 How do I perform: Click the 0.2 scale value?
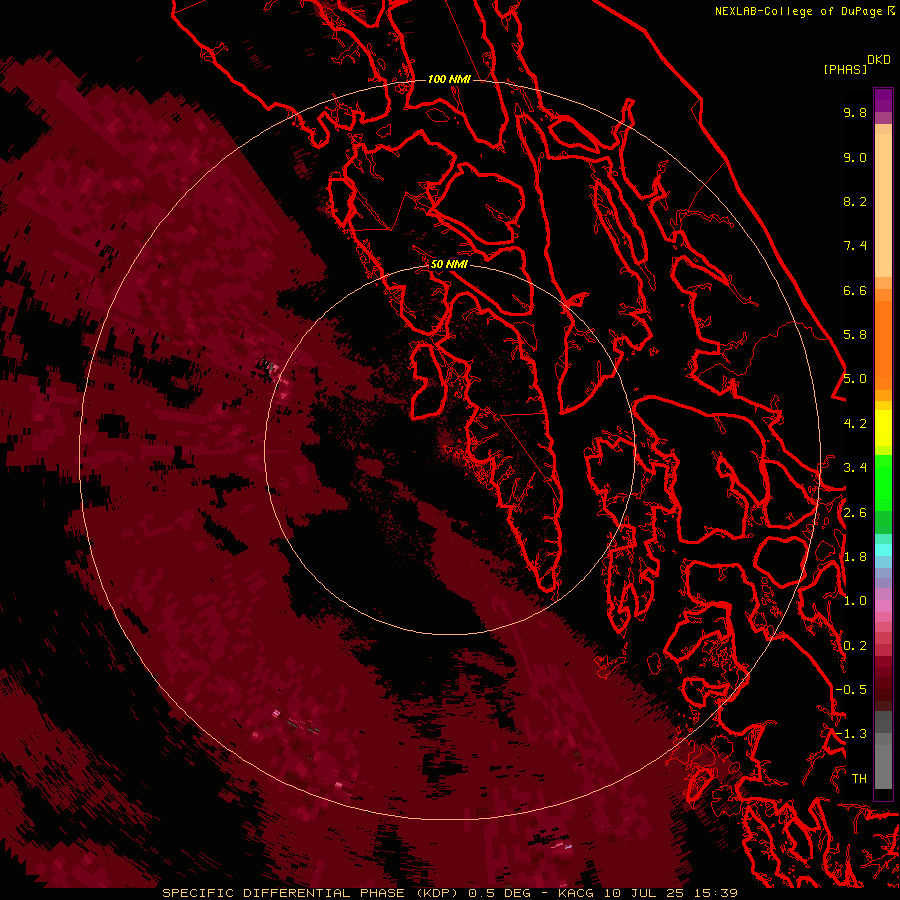point(855,646)
